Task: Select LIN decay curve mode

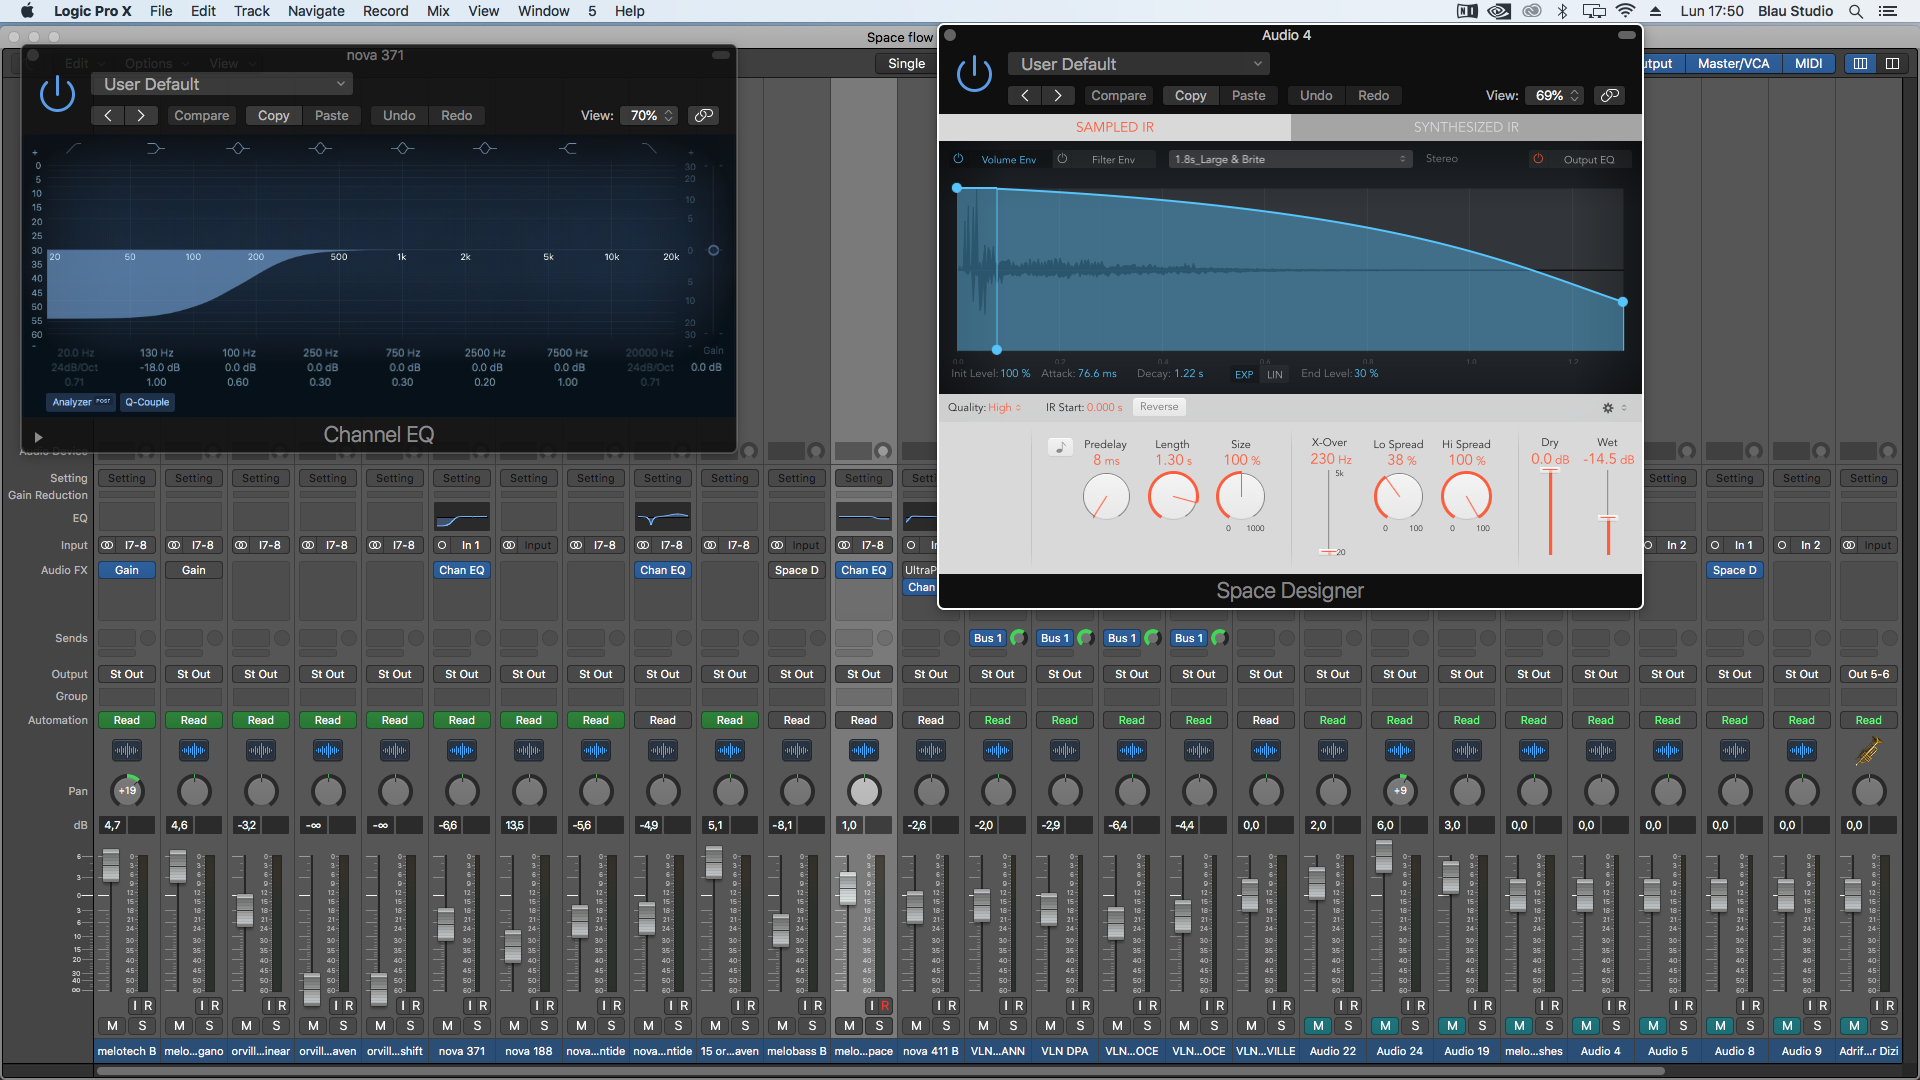Action: coord(1274,375)
